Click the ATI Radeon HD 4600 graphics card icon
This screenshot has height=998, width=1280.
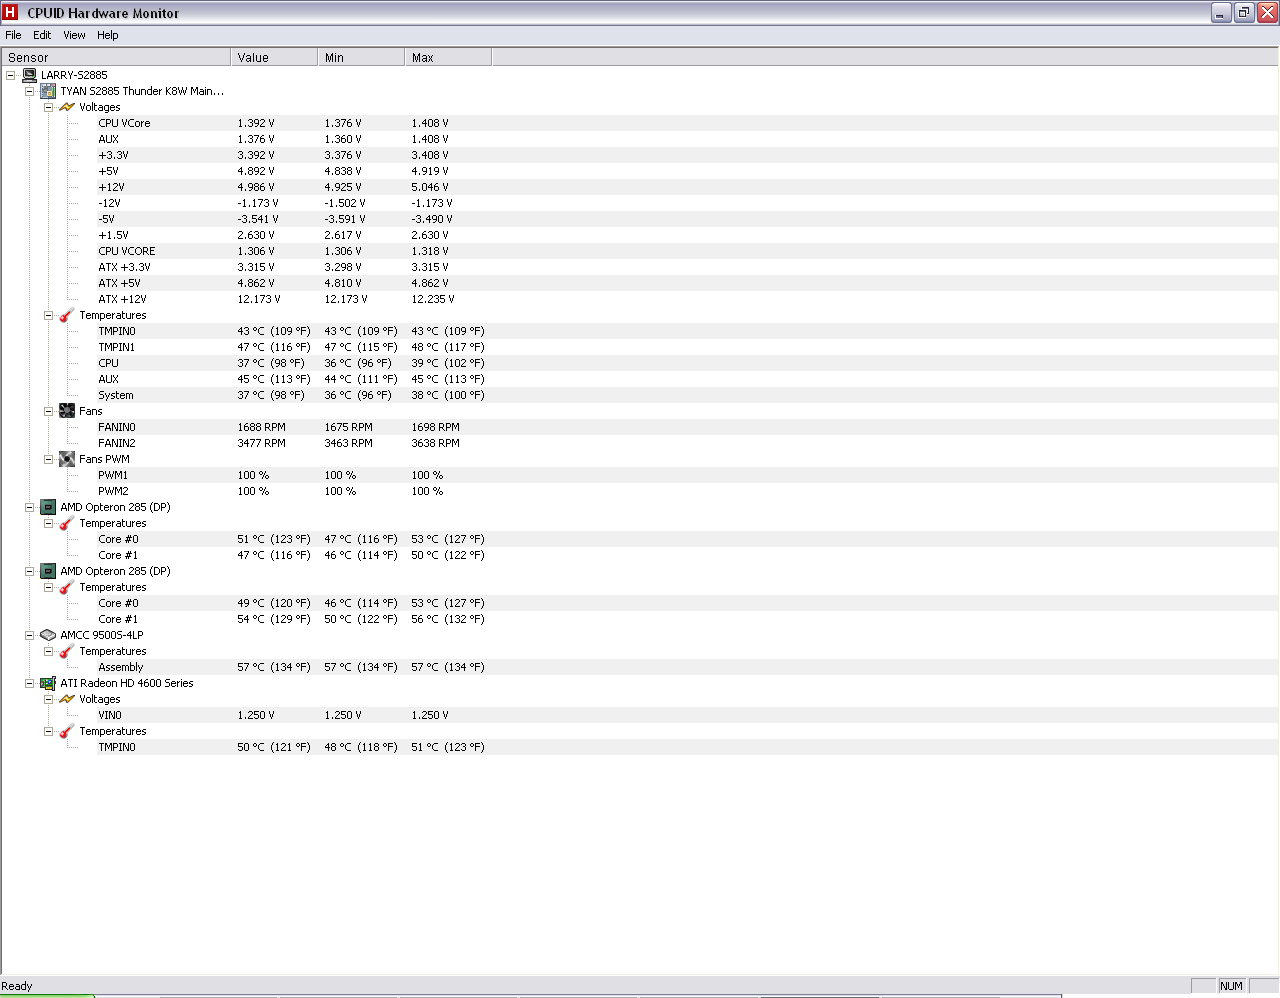(x=48, y=683)
